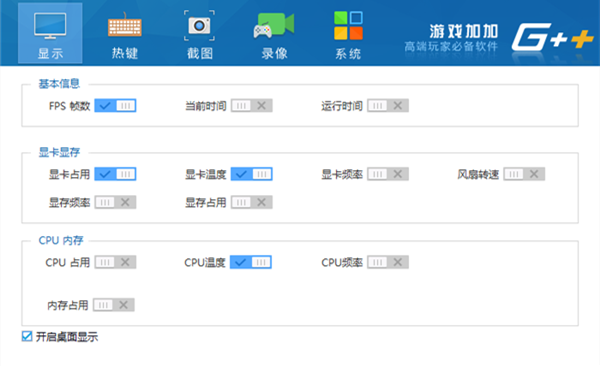Enable the 运行时间 toggle
Viewport: 600px width, 366px height.
388,106
